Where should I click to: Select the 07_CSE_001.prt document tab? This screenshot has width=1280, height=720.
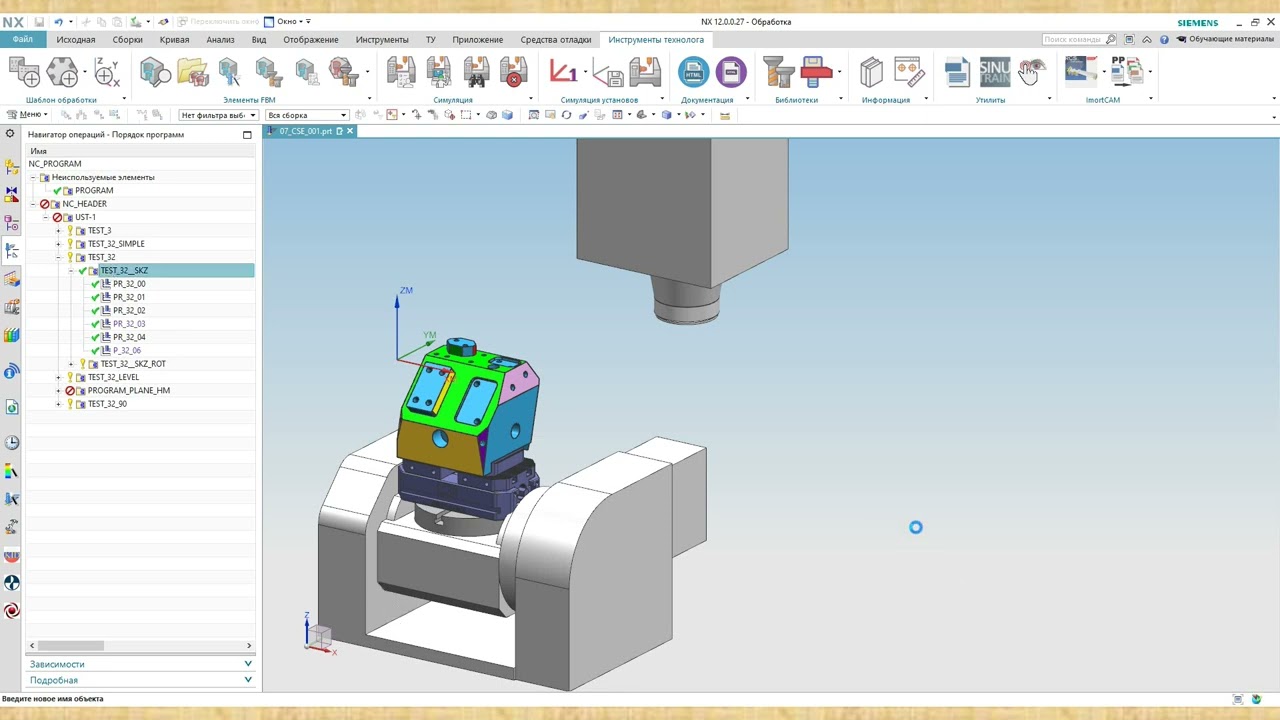[x=305, y=131]
